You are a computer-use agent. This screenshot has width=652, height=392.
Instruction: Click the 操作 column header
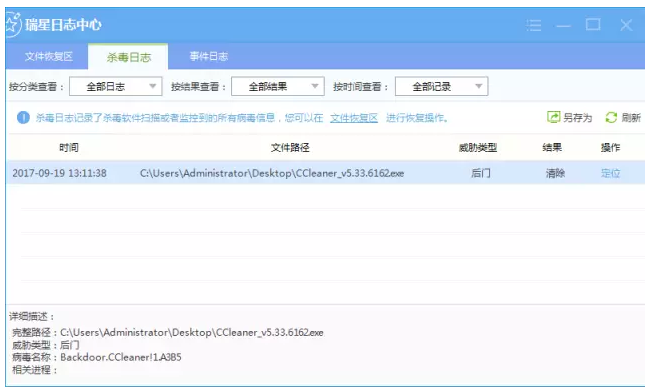(x=610, y=148)
